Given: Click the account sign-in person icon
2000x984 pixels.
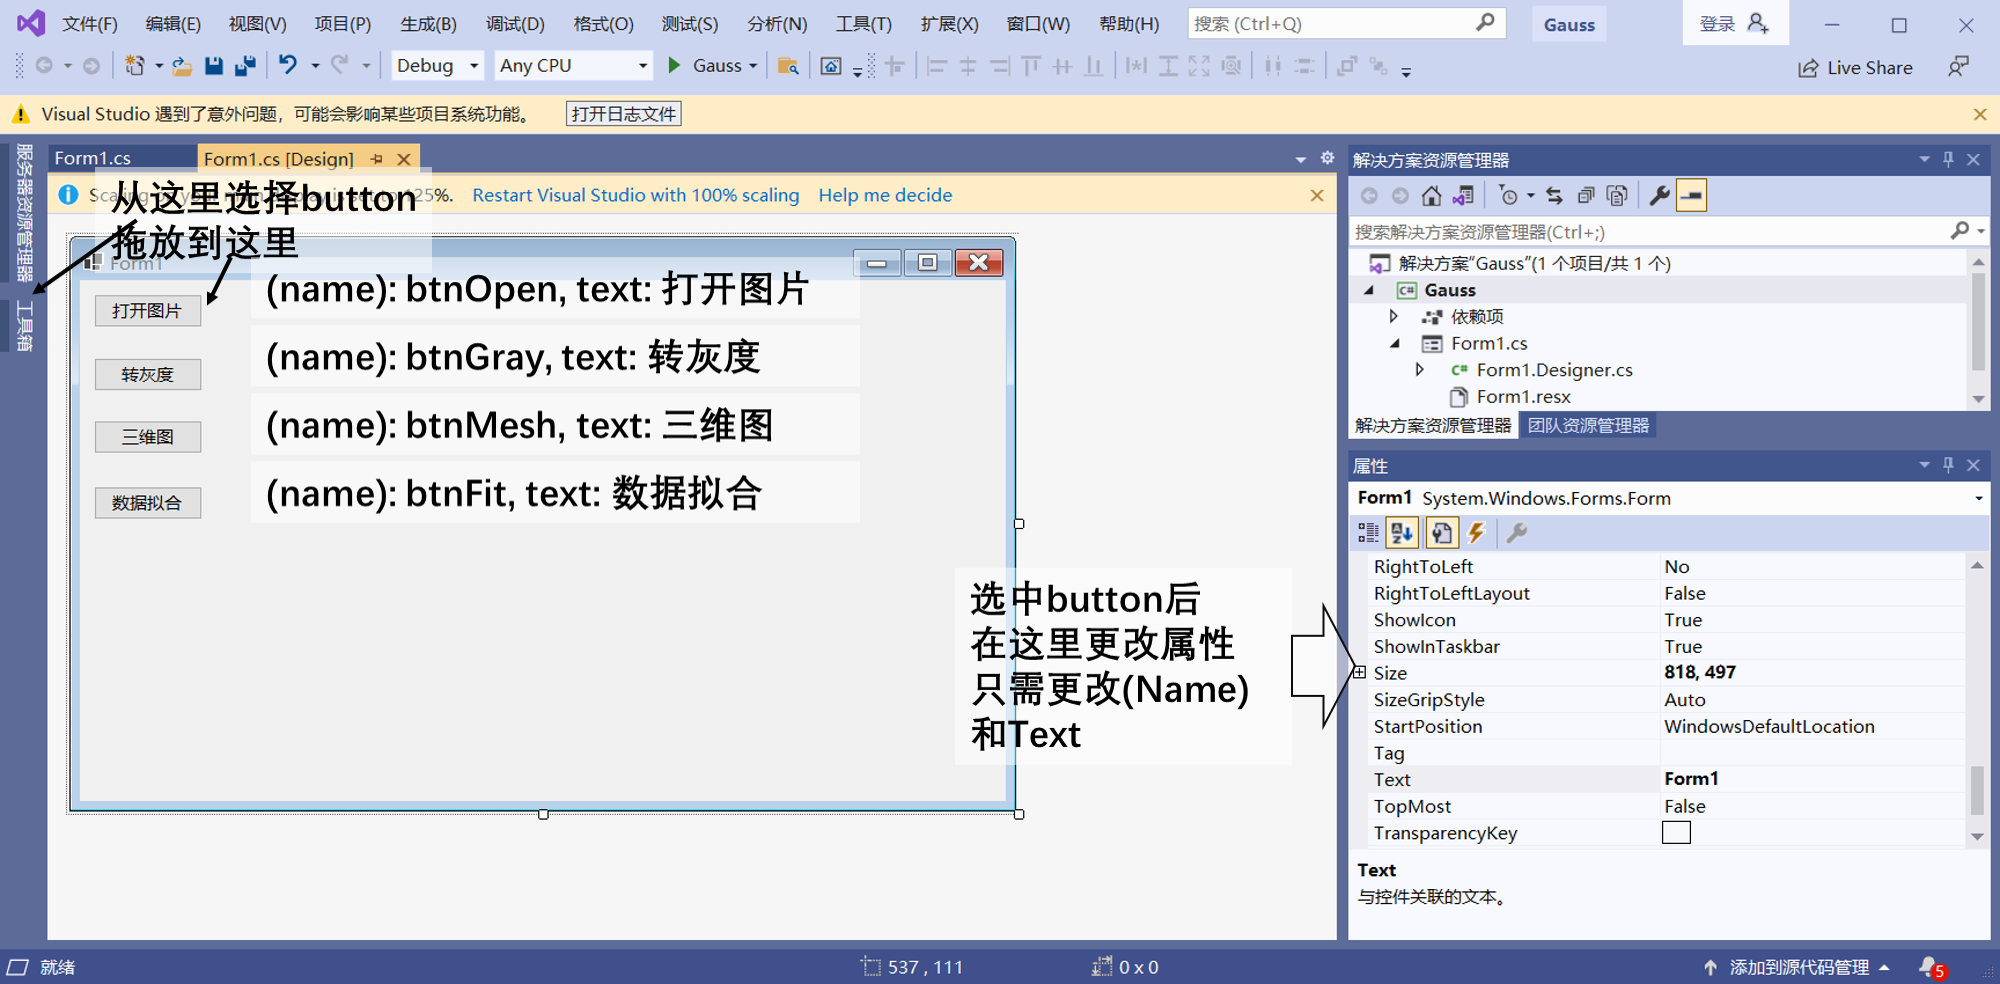Looking at the screenshot, I should (x=1758, y=23).
